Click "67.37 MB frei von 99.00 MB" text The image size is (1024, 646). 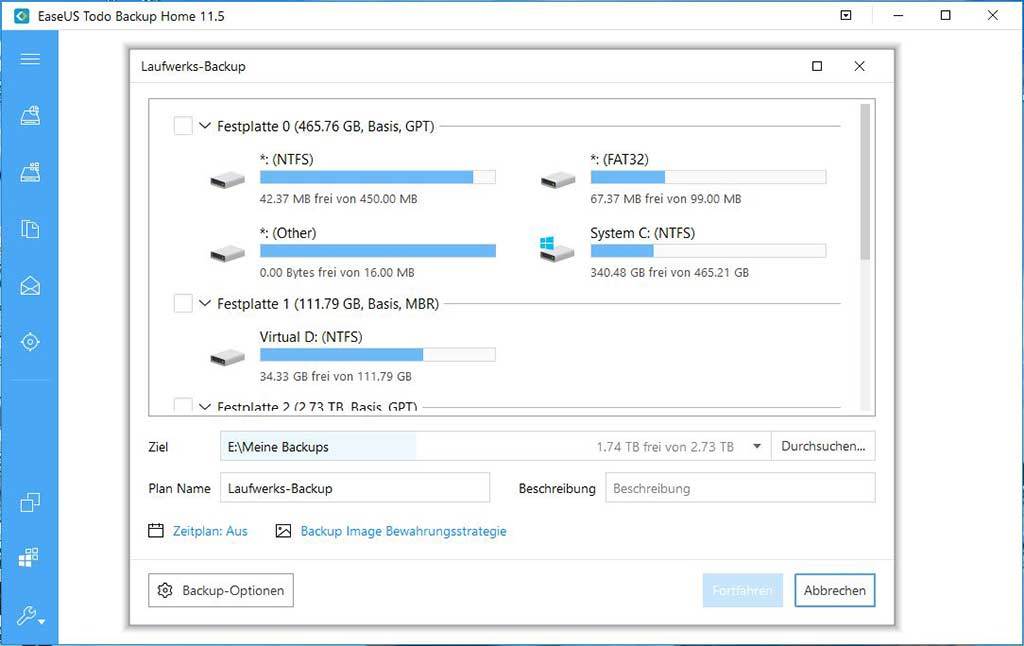[665, 199]
